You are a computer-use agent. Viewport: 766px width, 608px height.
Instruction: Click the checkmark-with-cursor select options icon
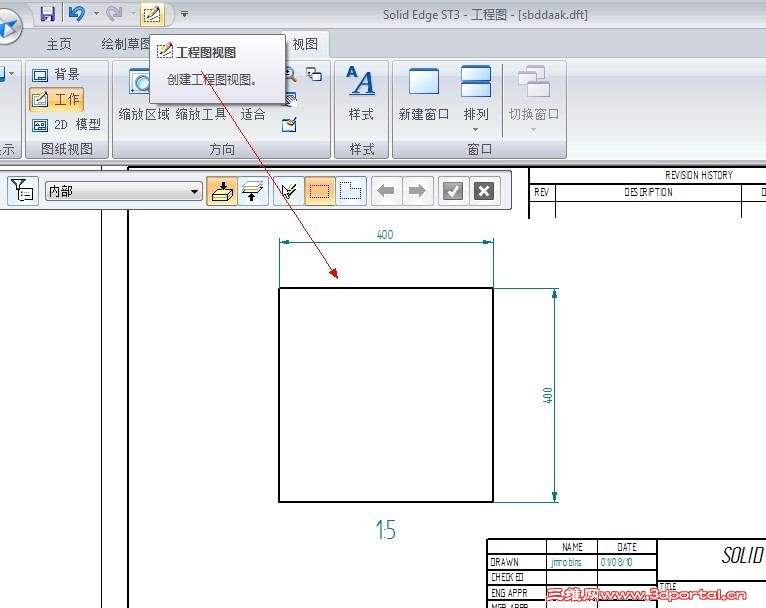289,191
